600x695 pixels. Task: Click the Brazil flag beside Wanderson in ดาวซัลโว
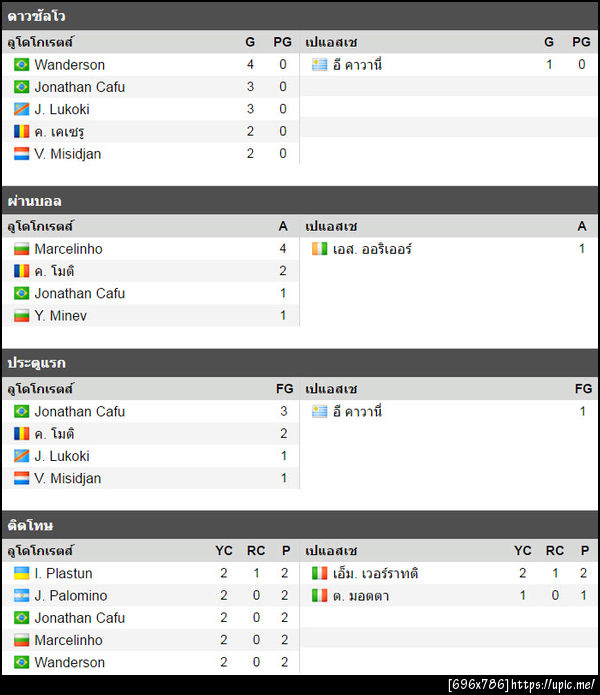(22, 65)
